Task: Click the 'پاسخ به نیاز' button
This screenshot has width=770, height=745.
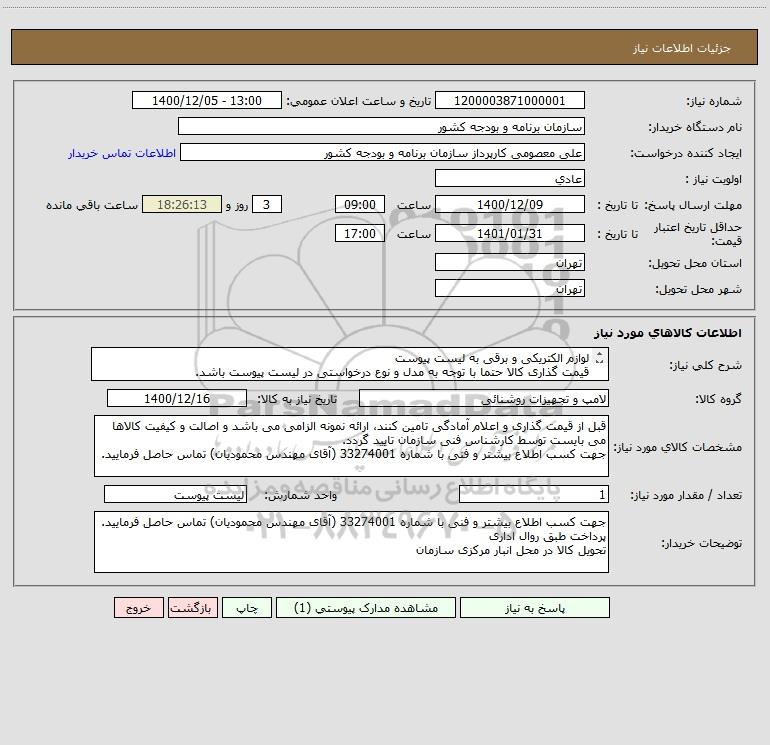Action: tap(534, 608)
